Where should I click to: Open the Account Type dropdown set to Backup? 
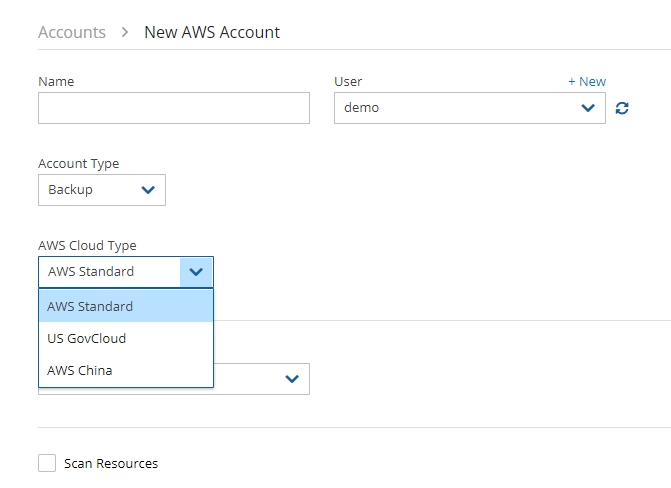[x=101, y=190]
